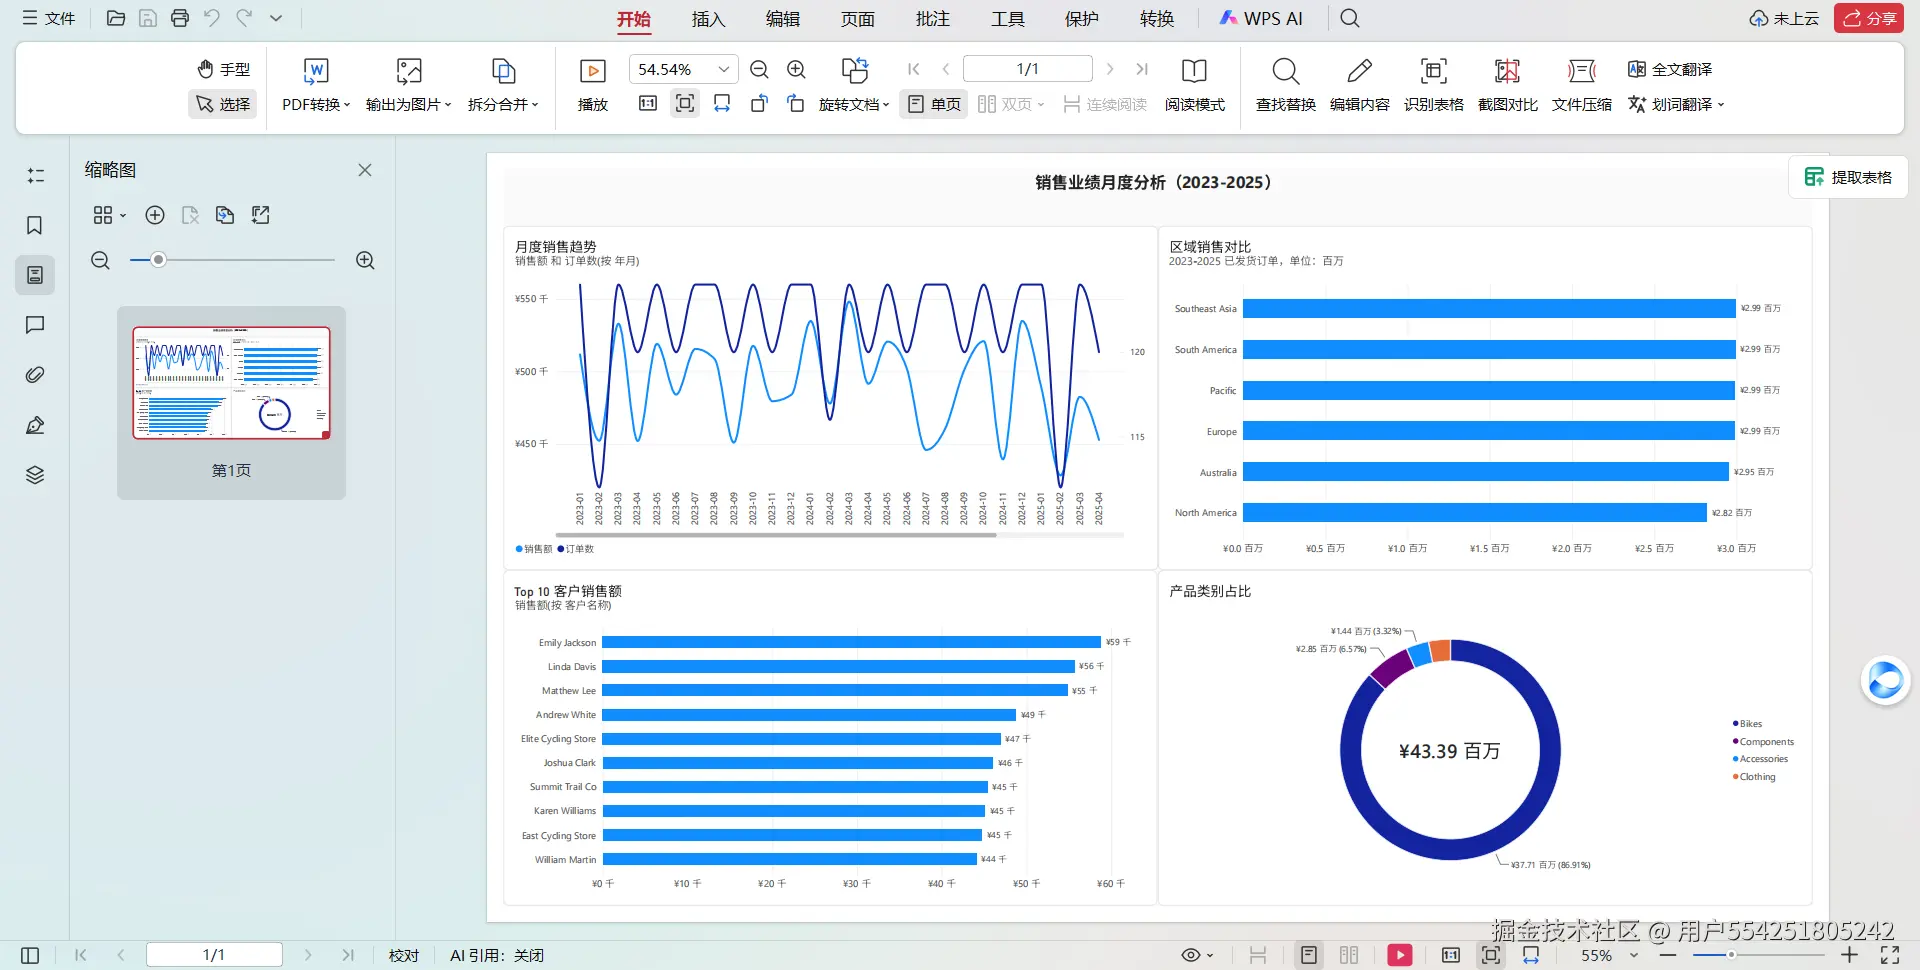
Task: Click the 文件压缩 icon
Action: [1581, 70]
